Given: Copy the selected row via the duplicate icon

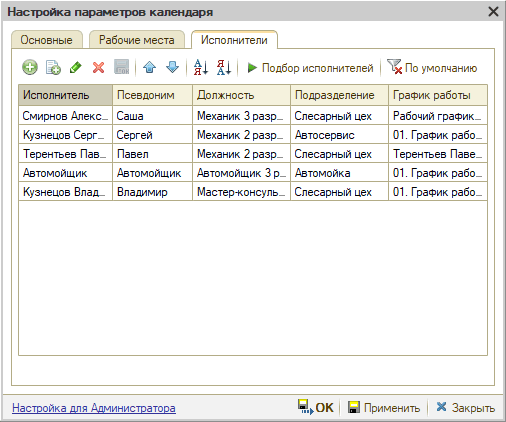Looking at the screenshot, I should (53, 67).
